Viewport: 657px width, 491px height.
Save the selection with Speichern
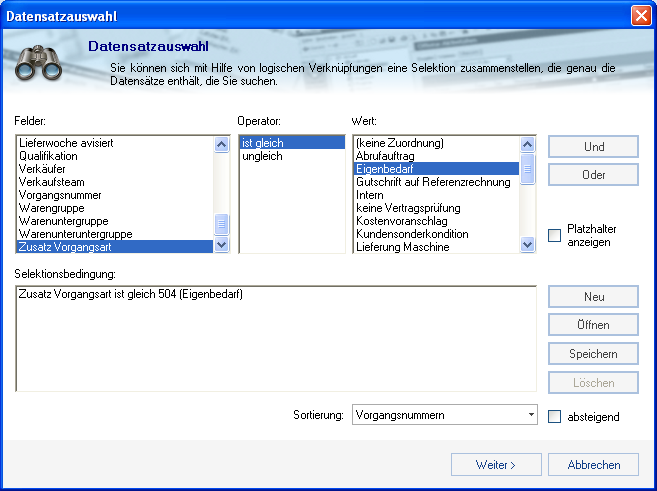point(593,353)
